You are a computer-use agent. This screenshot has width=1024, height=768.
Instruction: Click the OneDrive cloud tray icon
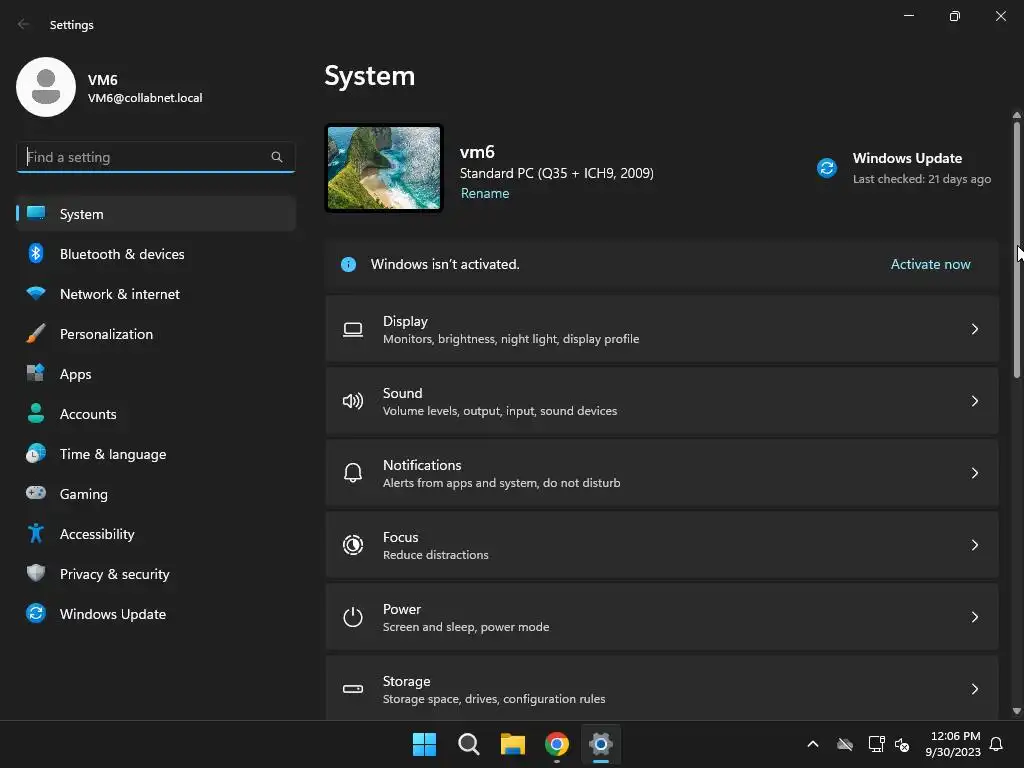pyautogui.click(x=845, y=744)
